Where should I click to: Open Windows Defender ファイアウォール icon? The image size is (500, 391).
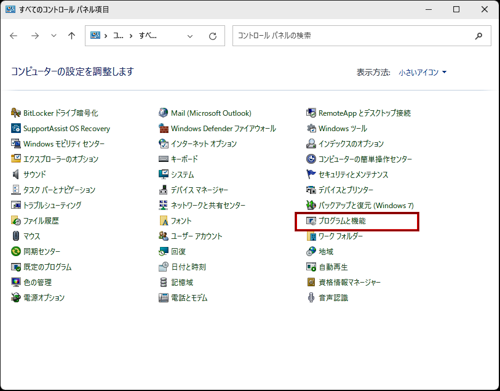(x=163, y=128)
